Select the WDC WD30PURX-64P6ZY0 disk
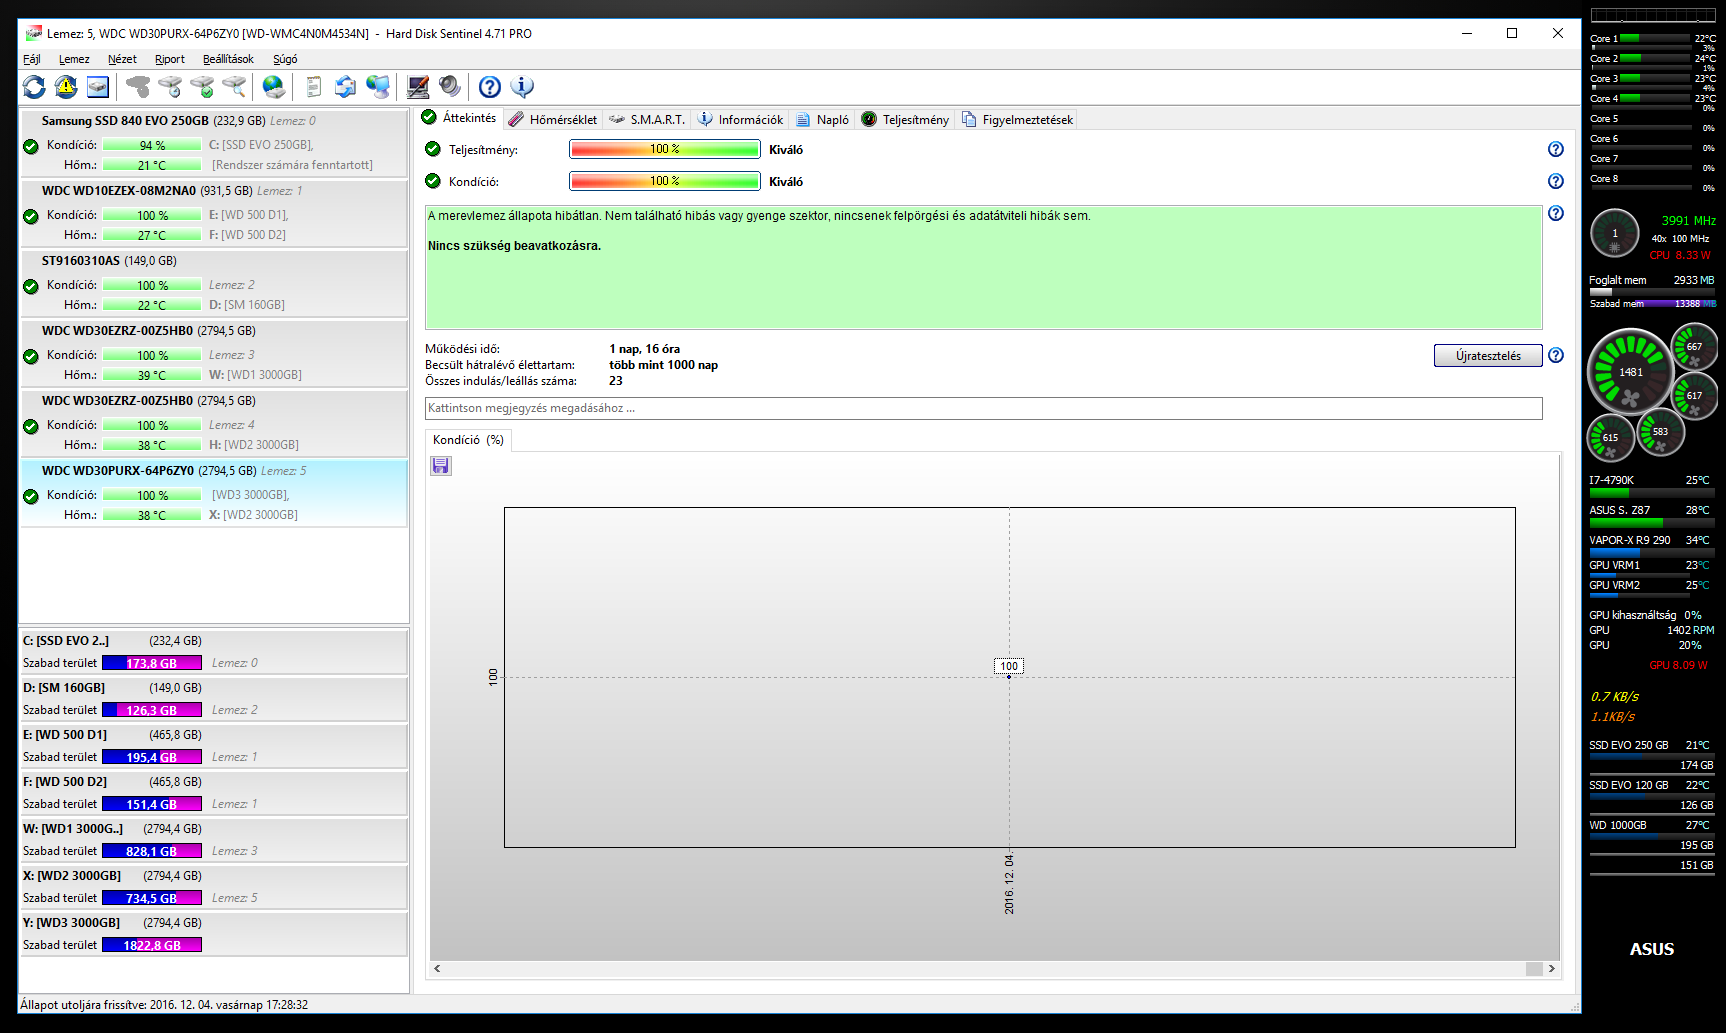Viewport: 1726px width, 1033px height. coord(213,493)
